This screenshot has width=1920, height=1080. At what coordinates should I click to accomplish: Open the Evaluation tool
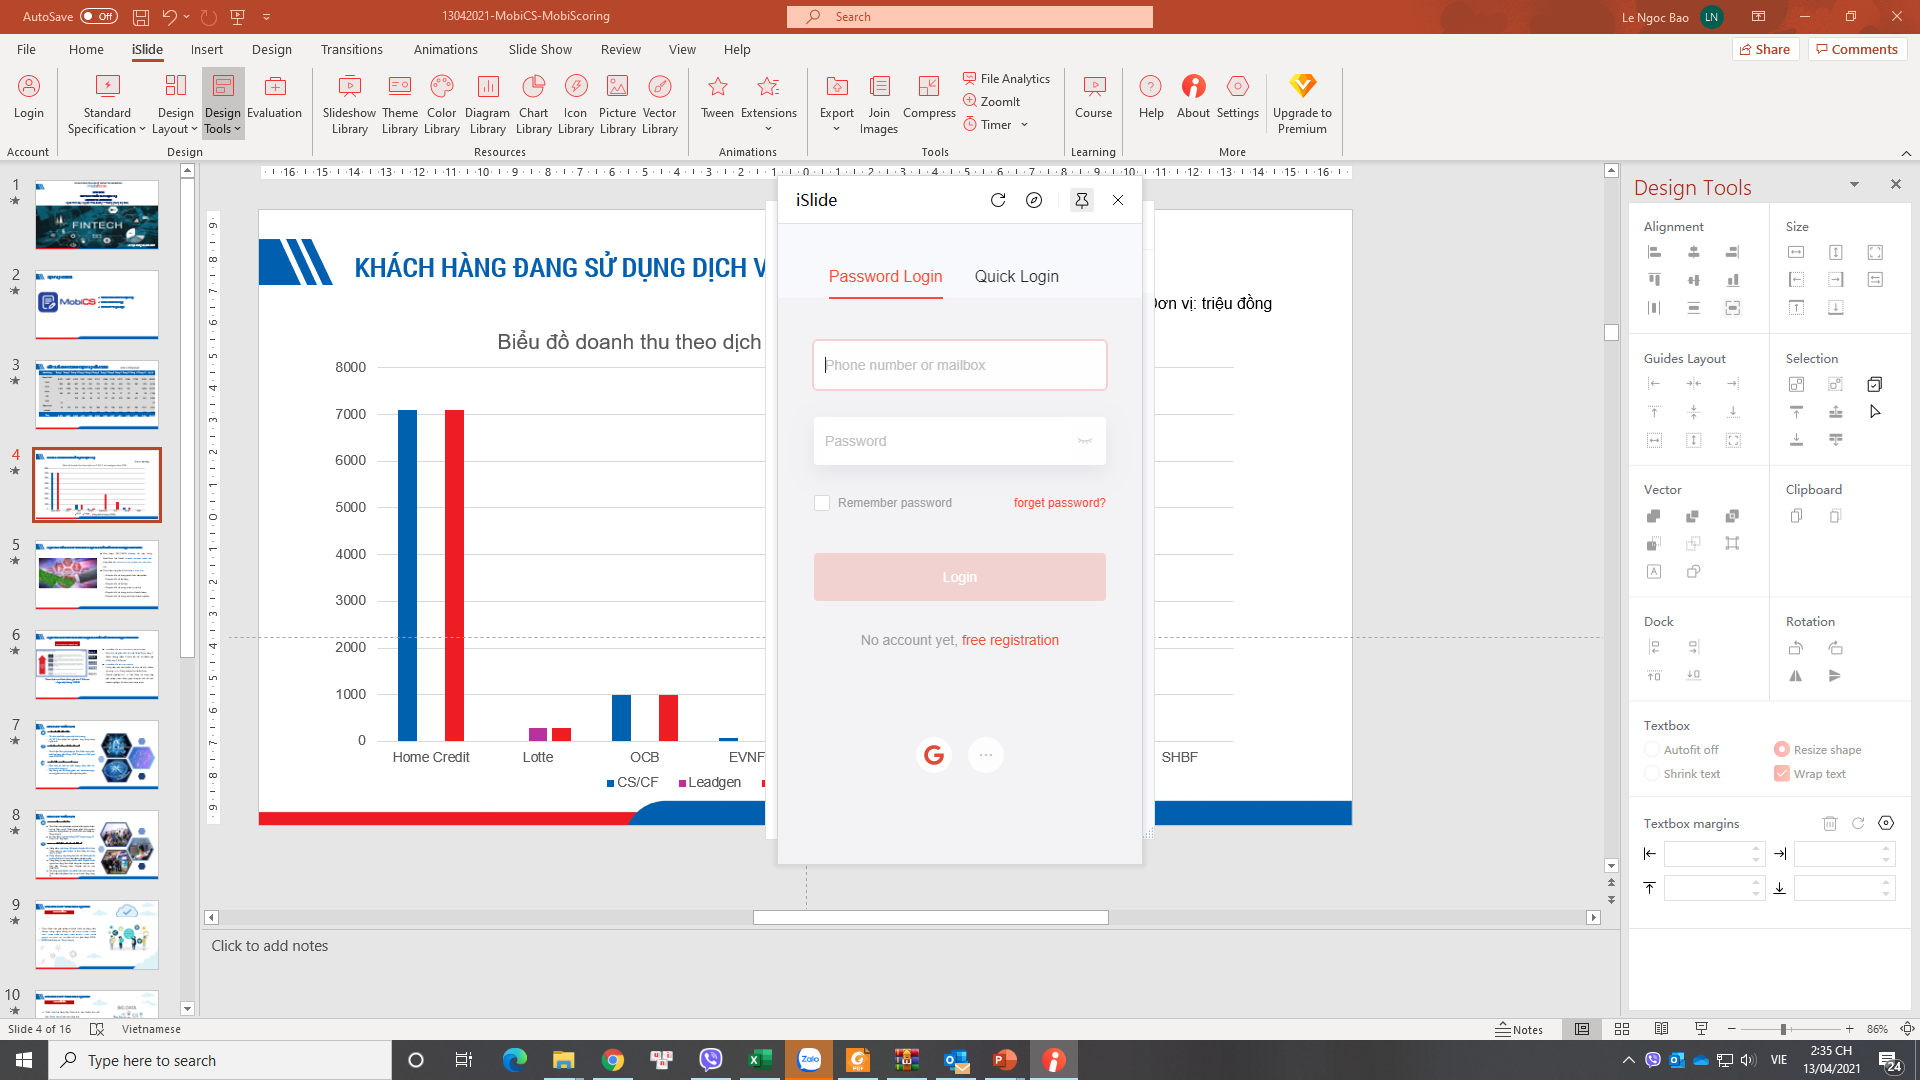(274, 97)
